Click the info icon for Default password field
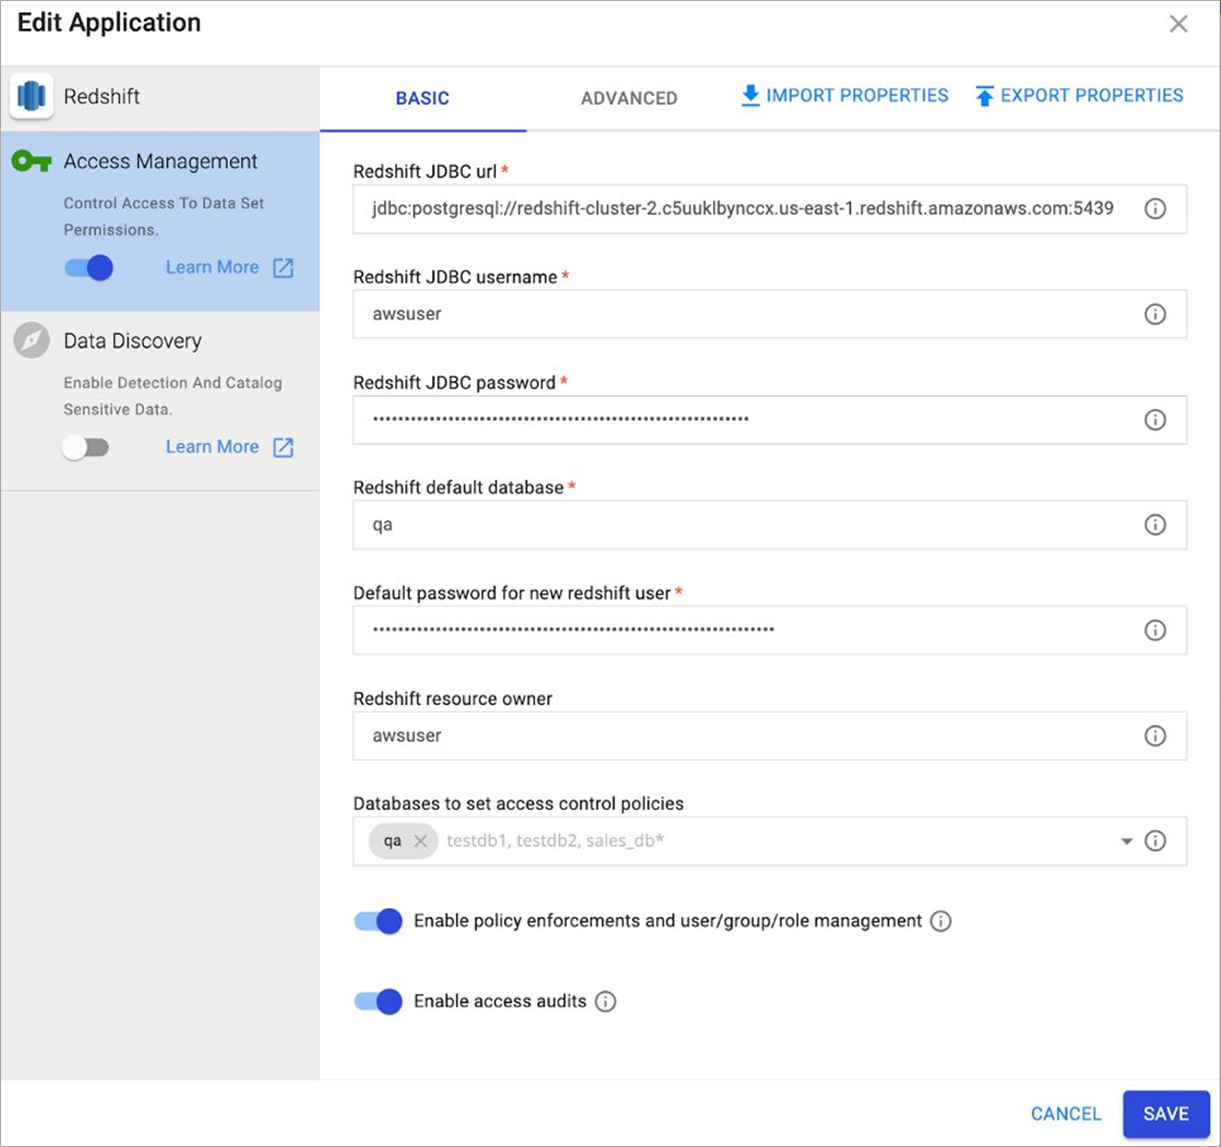This screenshot has width=1221, height=1147. (x=1155, y=630)
